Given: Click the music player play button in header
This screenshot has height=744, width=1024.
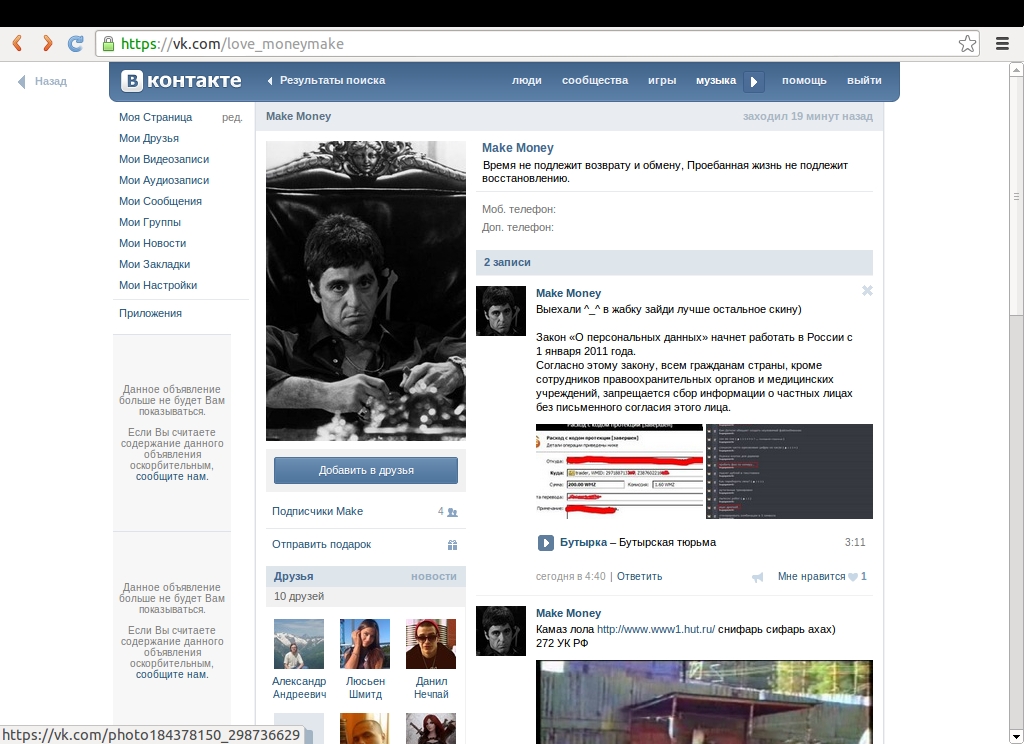Looking at the screenshot, I should (x=754, y=82).
